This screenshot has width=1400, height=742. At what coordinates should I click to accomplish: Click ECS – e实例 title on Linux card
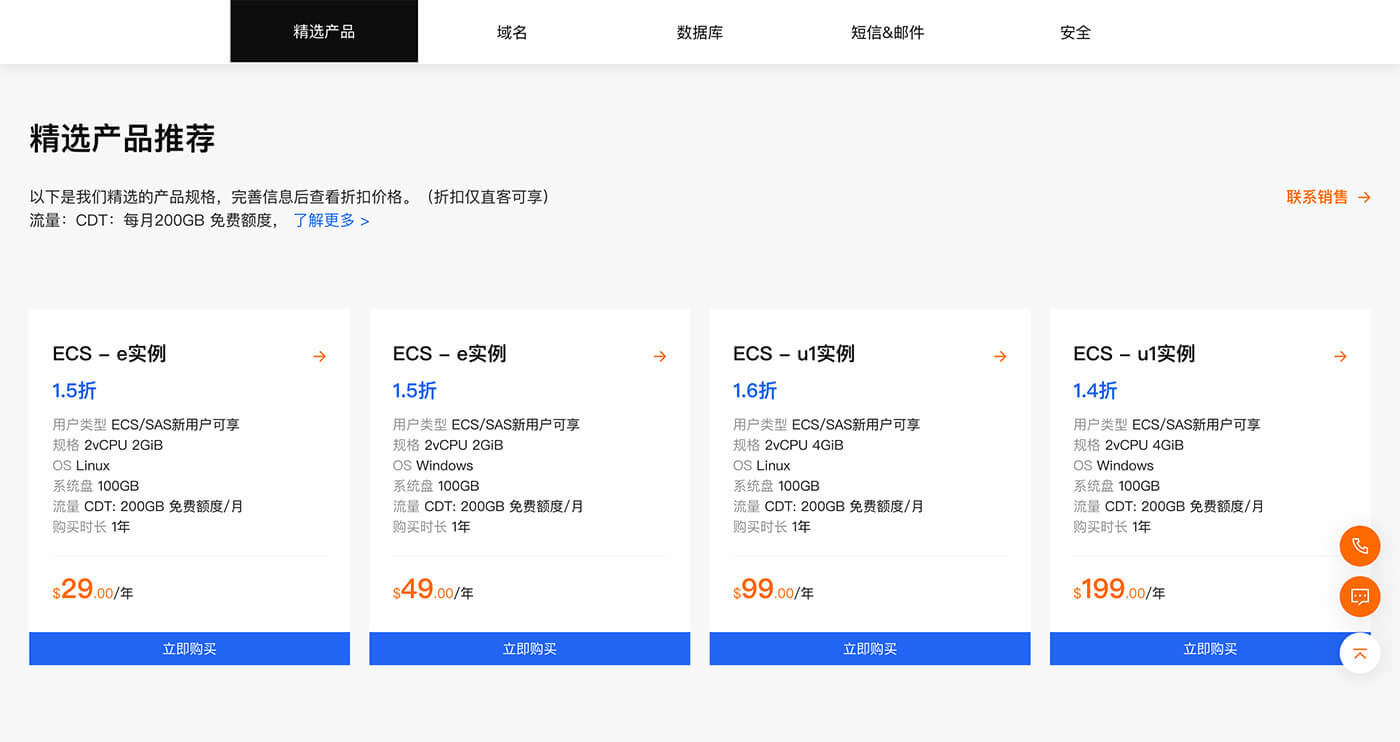pos(109,354)
